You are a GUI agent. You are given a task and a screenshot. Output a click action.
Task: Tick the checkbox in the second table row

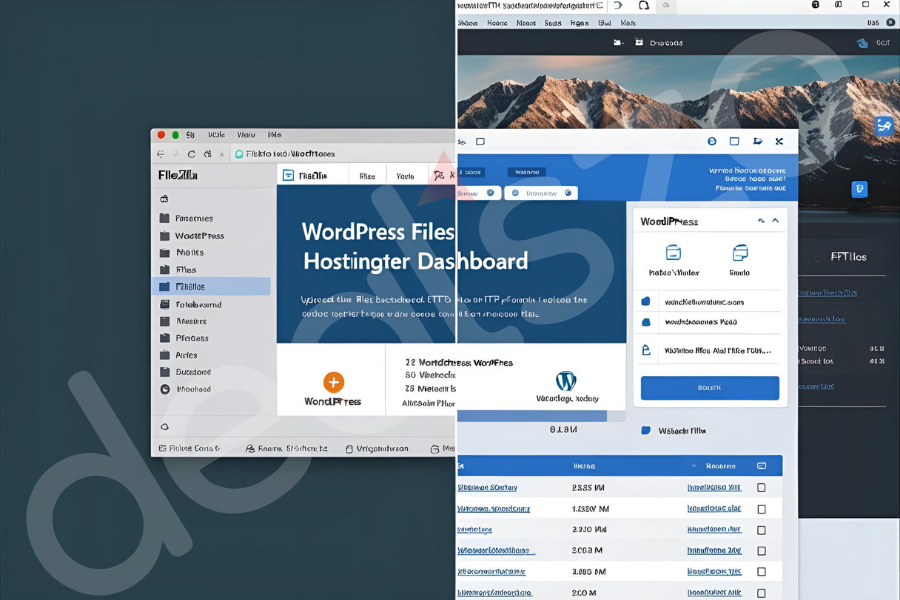point(762,509)
